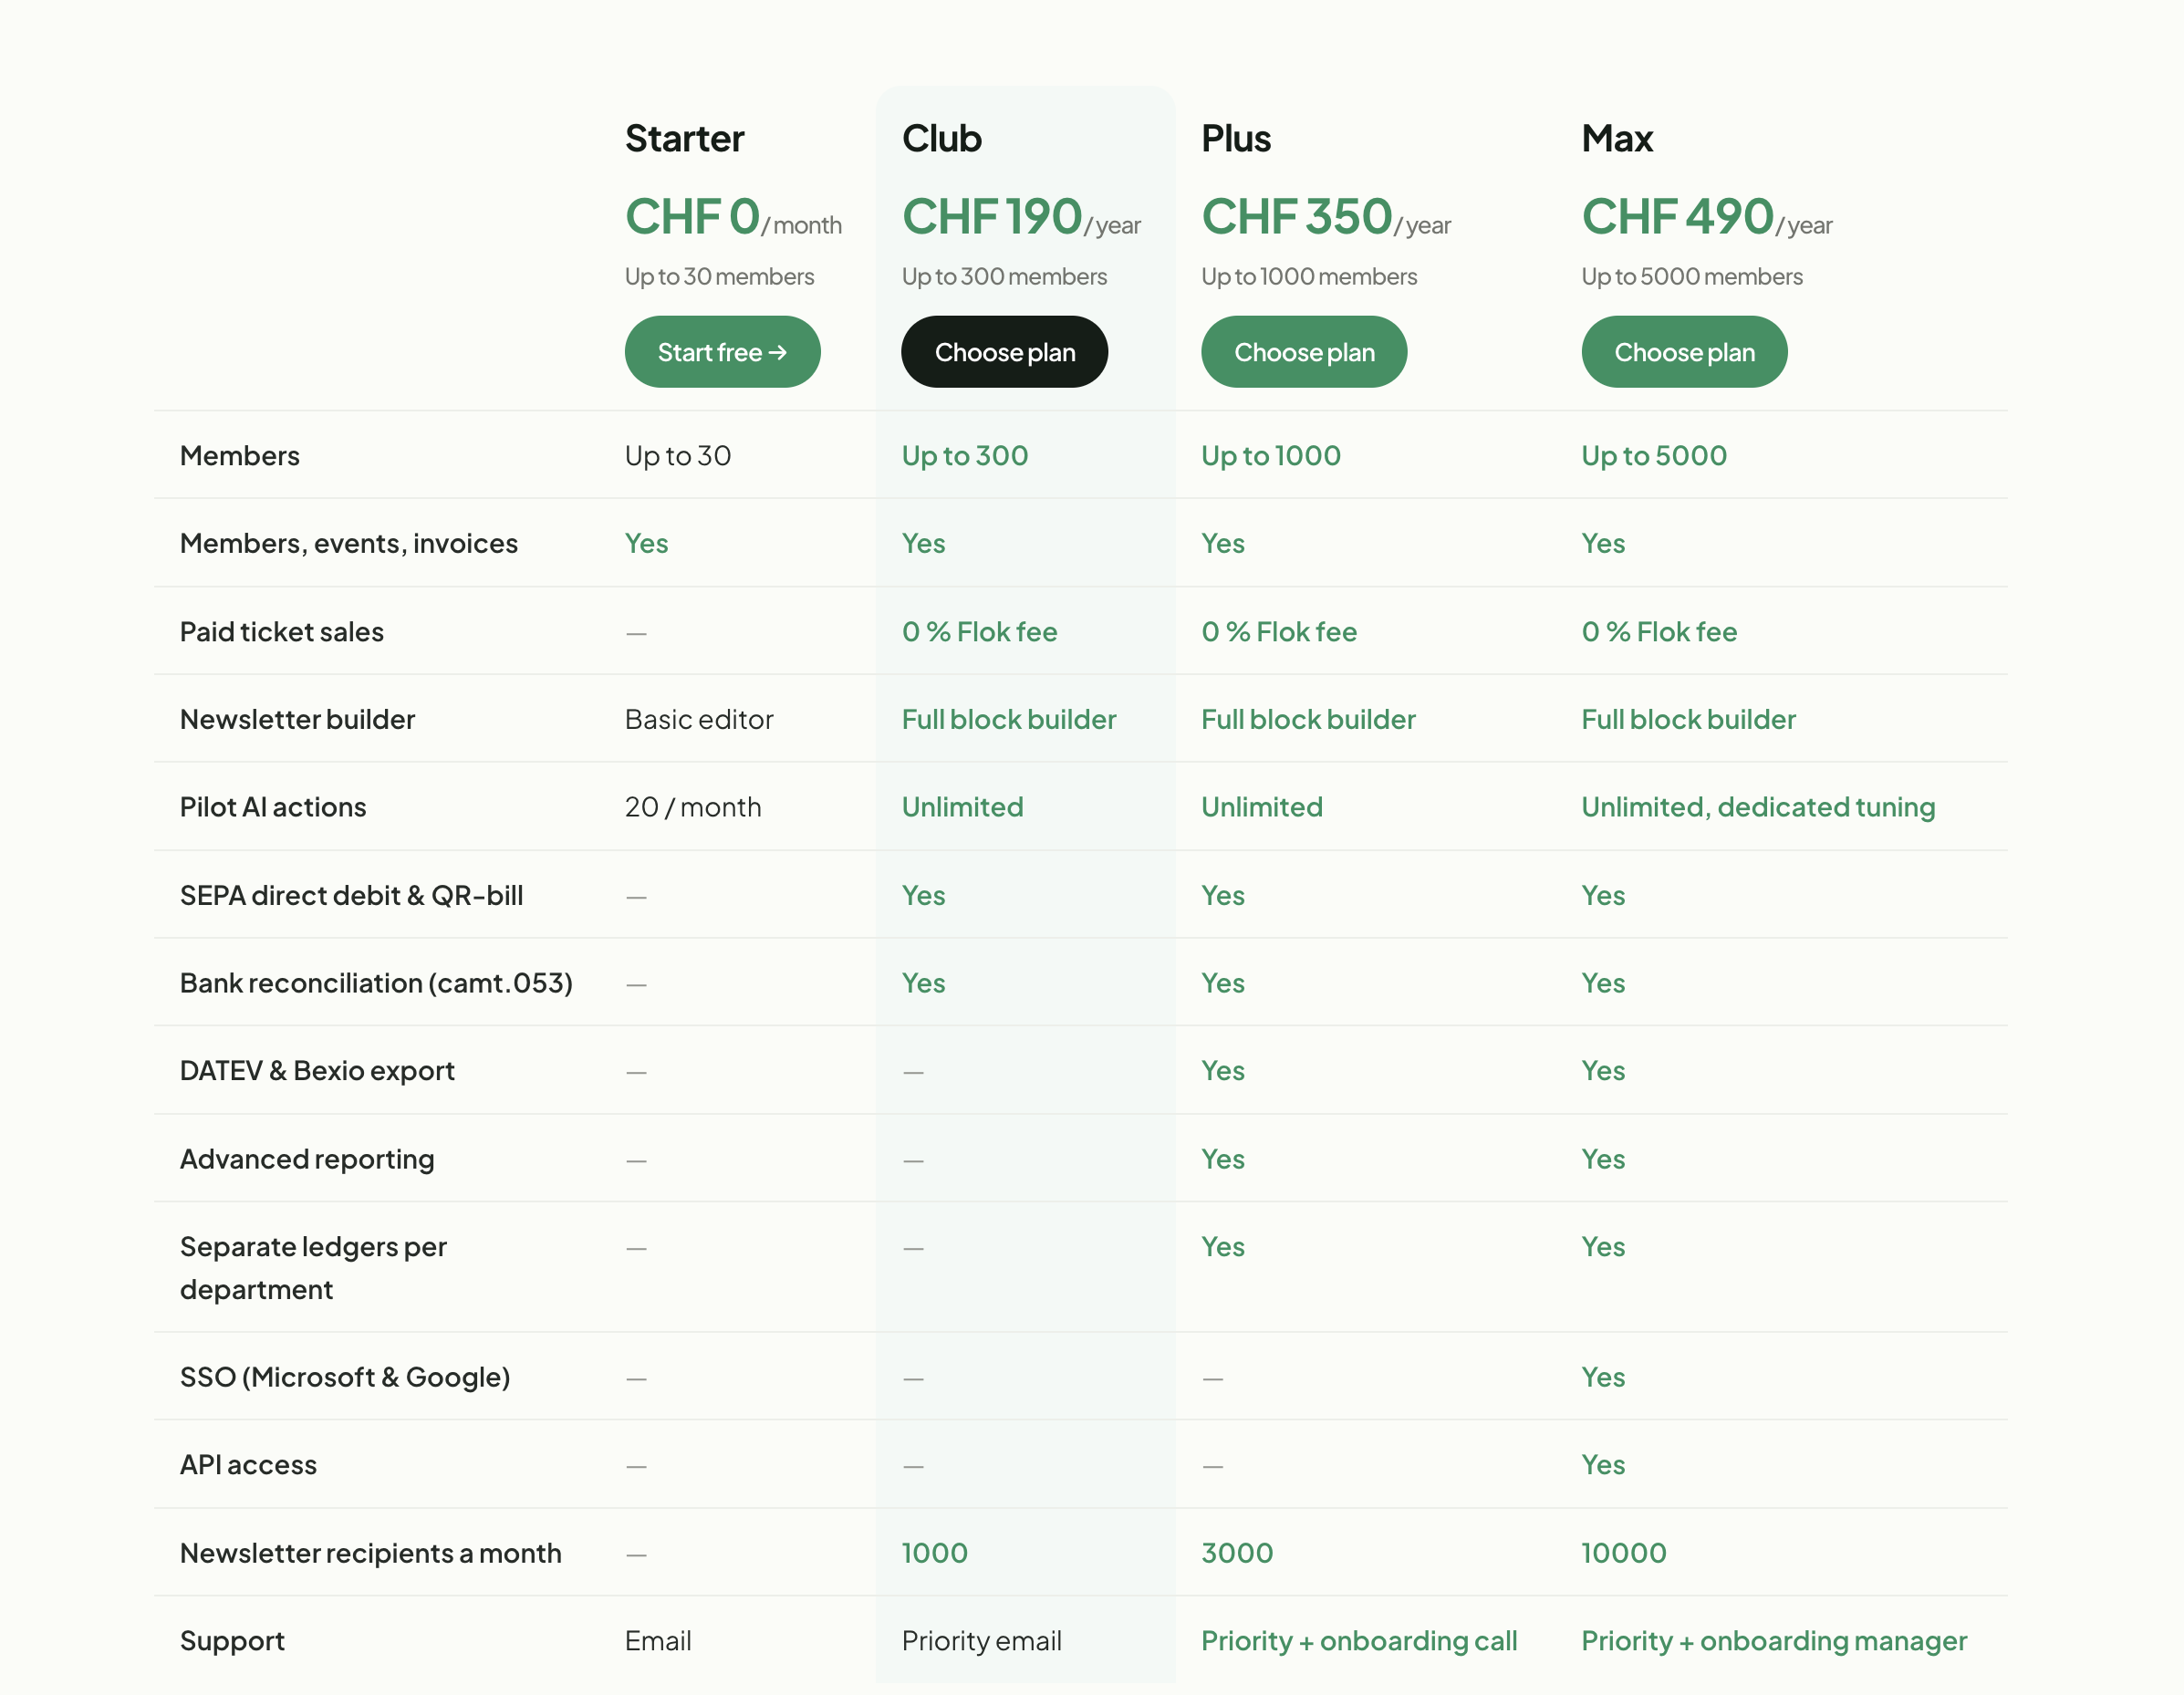Image resolution: width=2184 pixels, height=1695 pixels.
Task: Click 'Members, events, invoices' row label
Action: point(349,544)
